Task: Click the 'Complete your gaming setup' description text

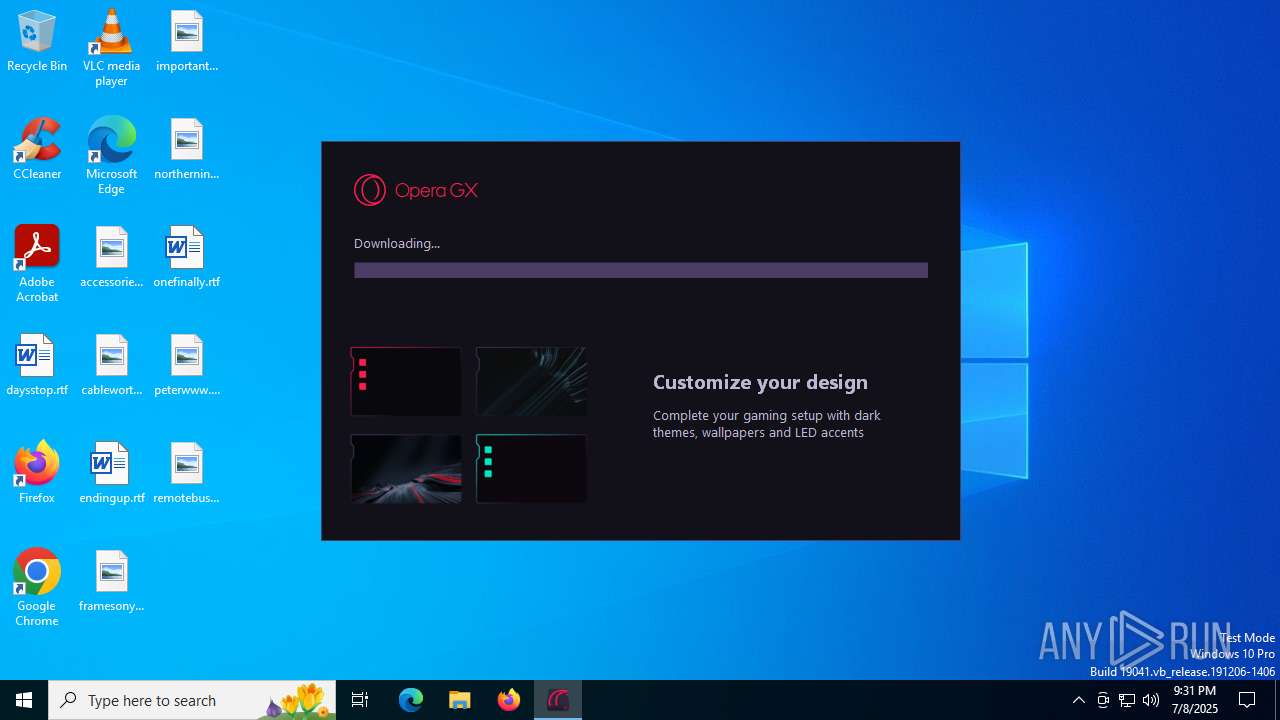Action: click(x=767, y=424)
